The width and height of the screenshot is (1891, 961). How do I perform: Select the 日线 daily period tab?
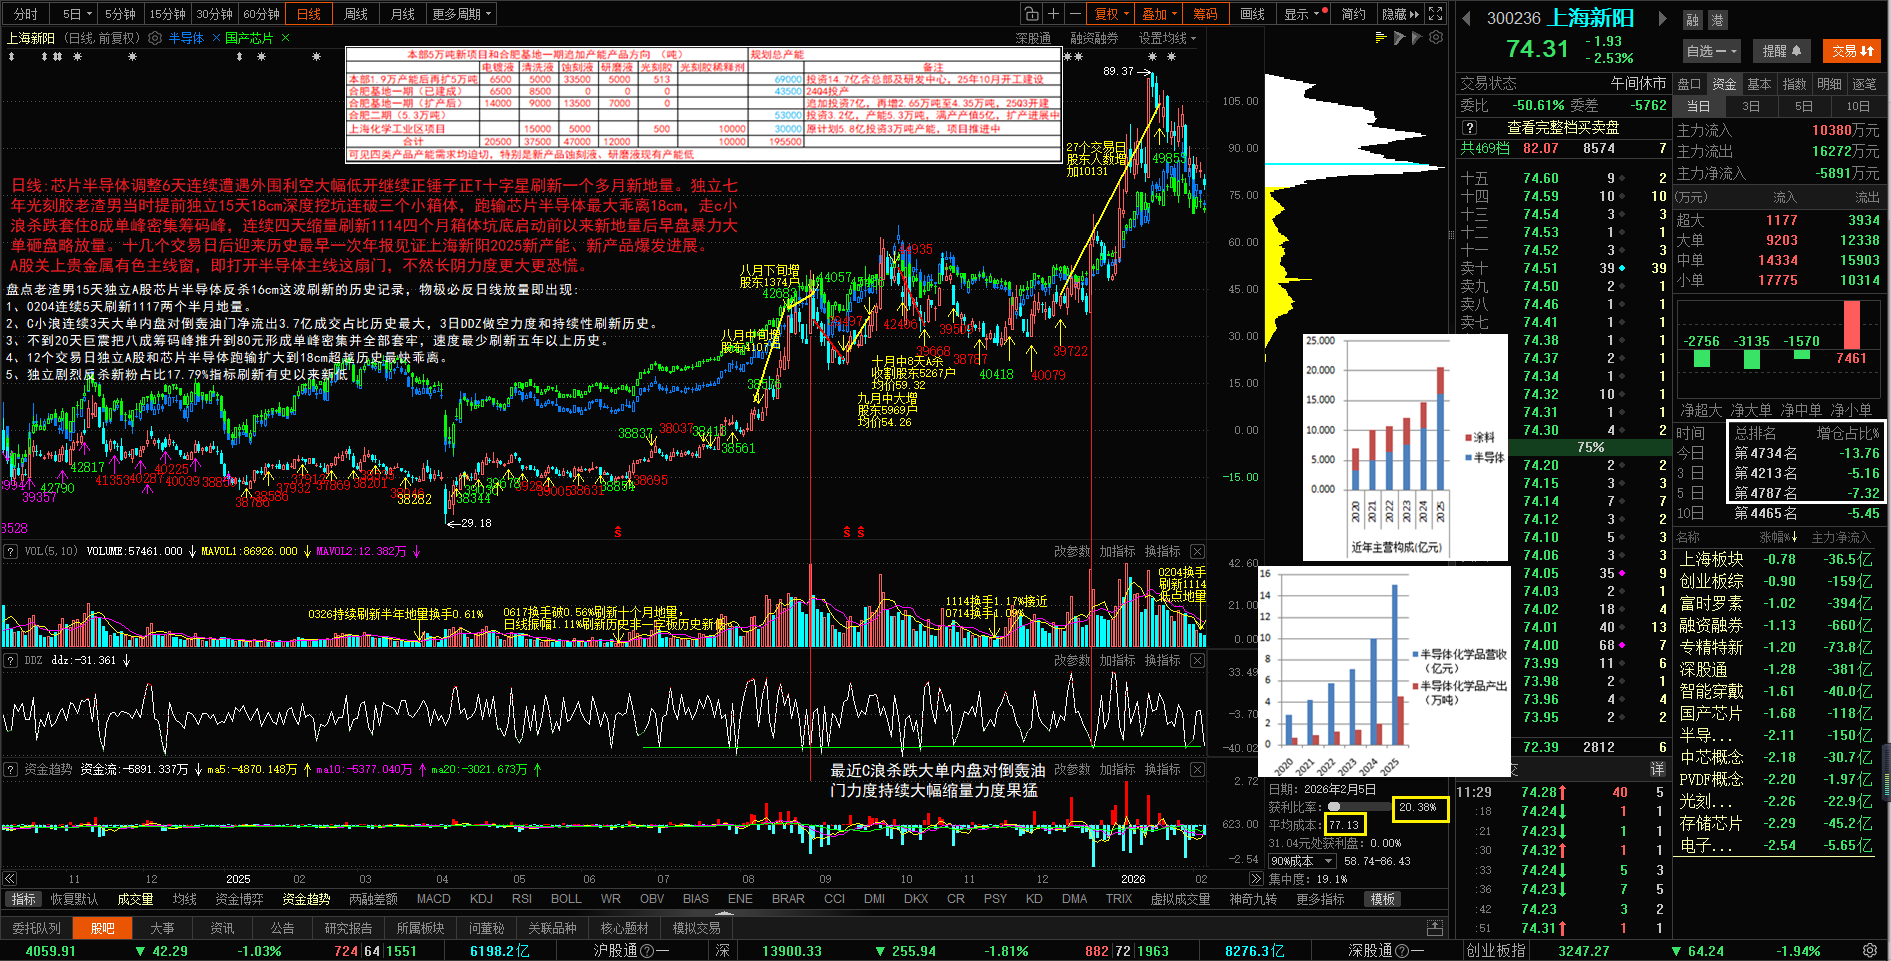(309, 14)
